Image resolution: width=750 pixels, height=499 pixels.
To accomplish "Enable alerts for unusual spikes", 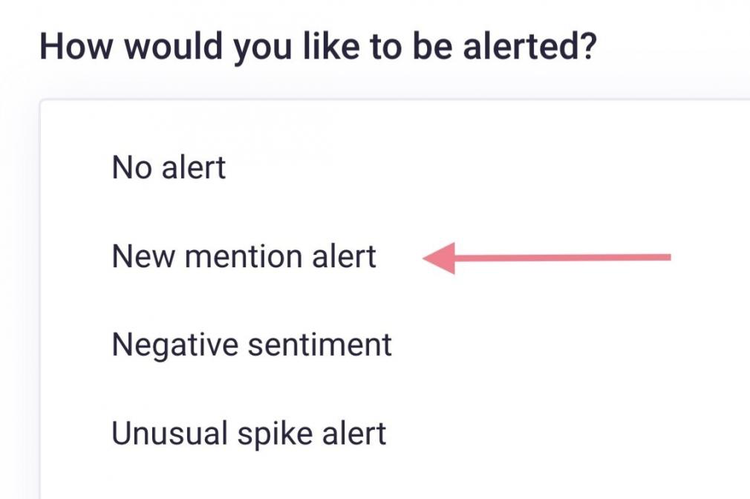I will pyautogui.click(x=249, y=434).
